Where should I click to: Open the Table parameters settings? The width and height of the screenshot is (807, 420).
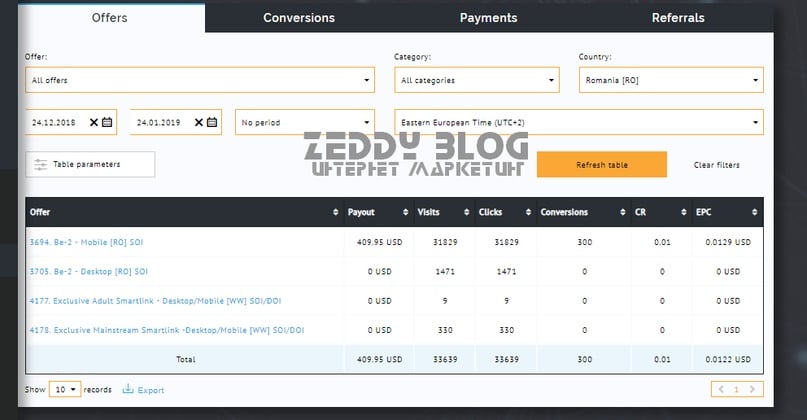click(x=90, y=164)
